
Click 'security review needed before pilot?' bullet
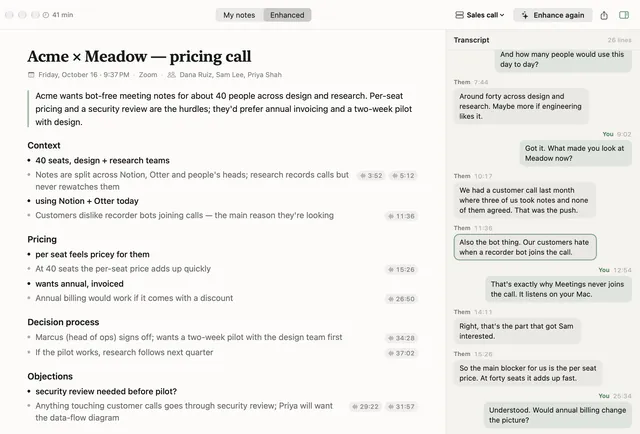(x=106, y=392)
